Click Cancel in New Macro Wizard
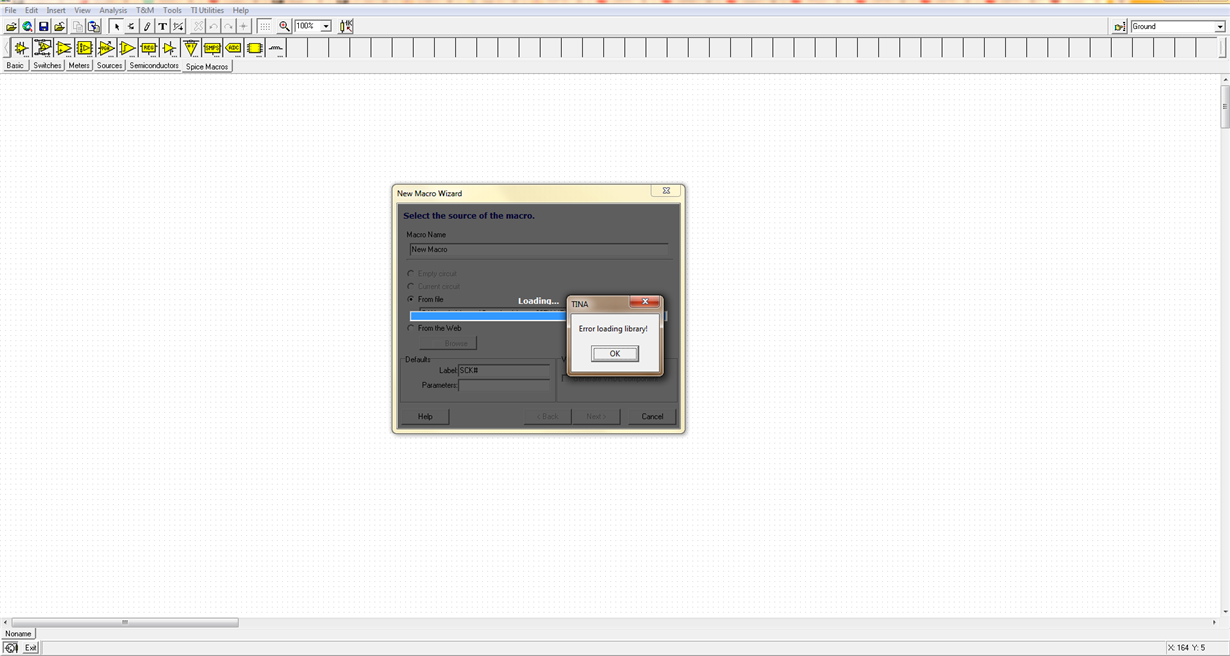Viewport: 1230px width, 656px height. (x=652, y=416)
